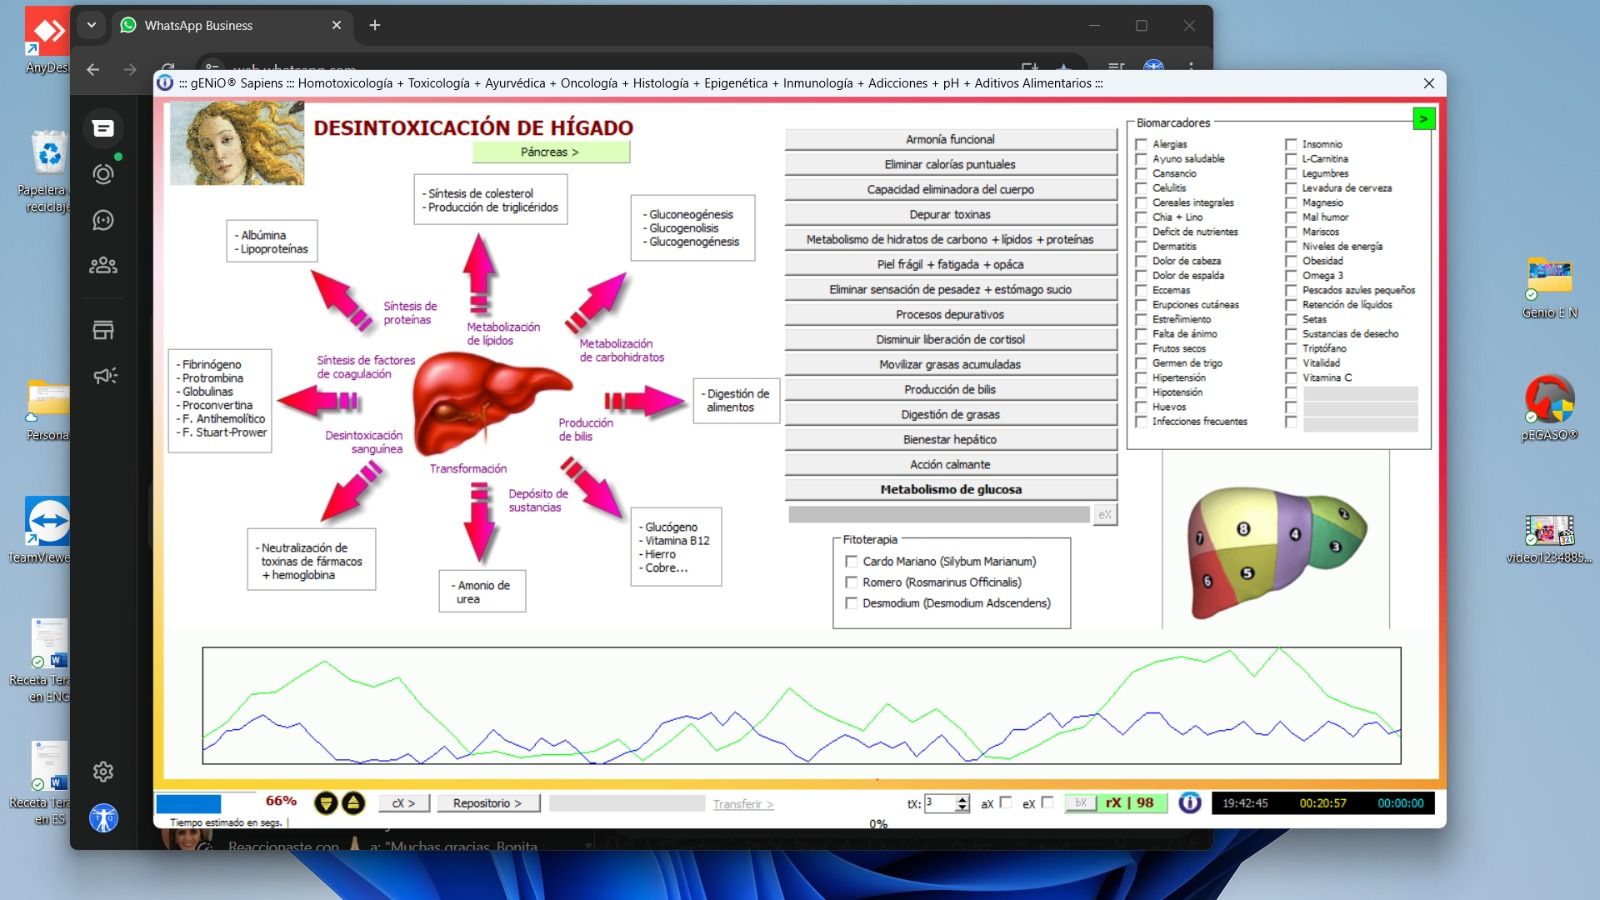Click the gray field left of Transferir
The height and width of the screenshot is (900, 1600).
(627, 803)
